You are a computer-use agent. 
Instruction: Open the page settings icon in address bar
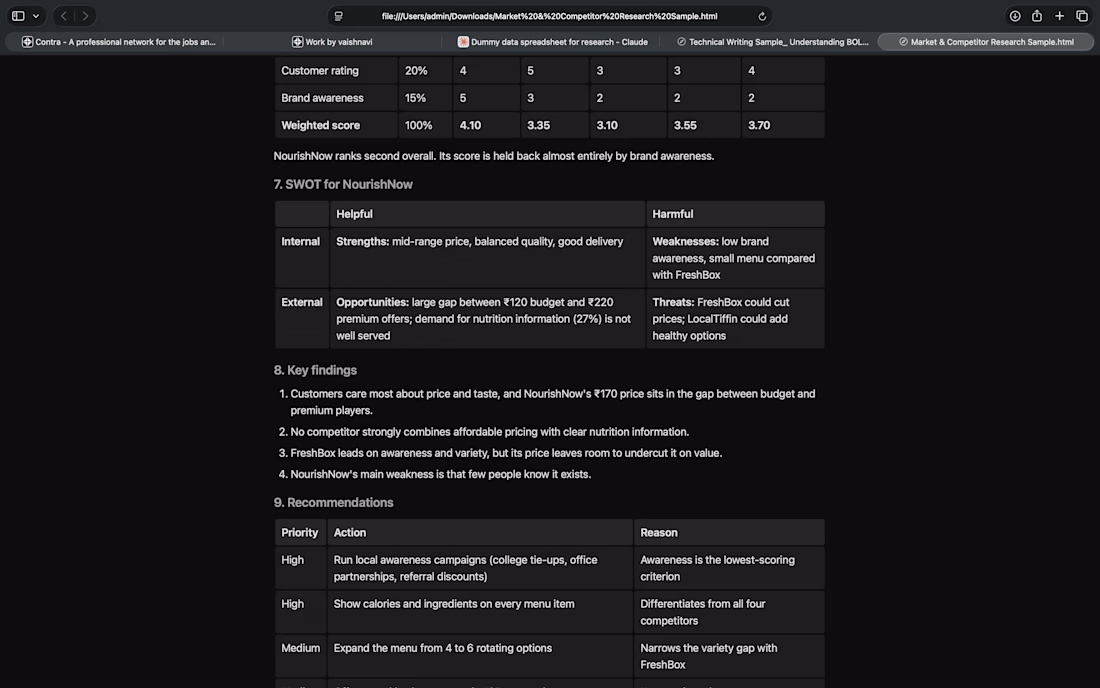pyautogui.click(x=339, y=16)
